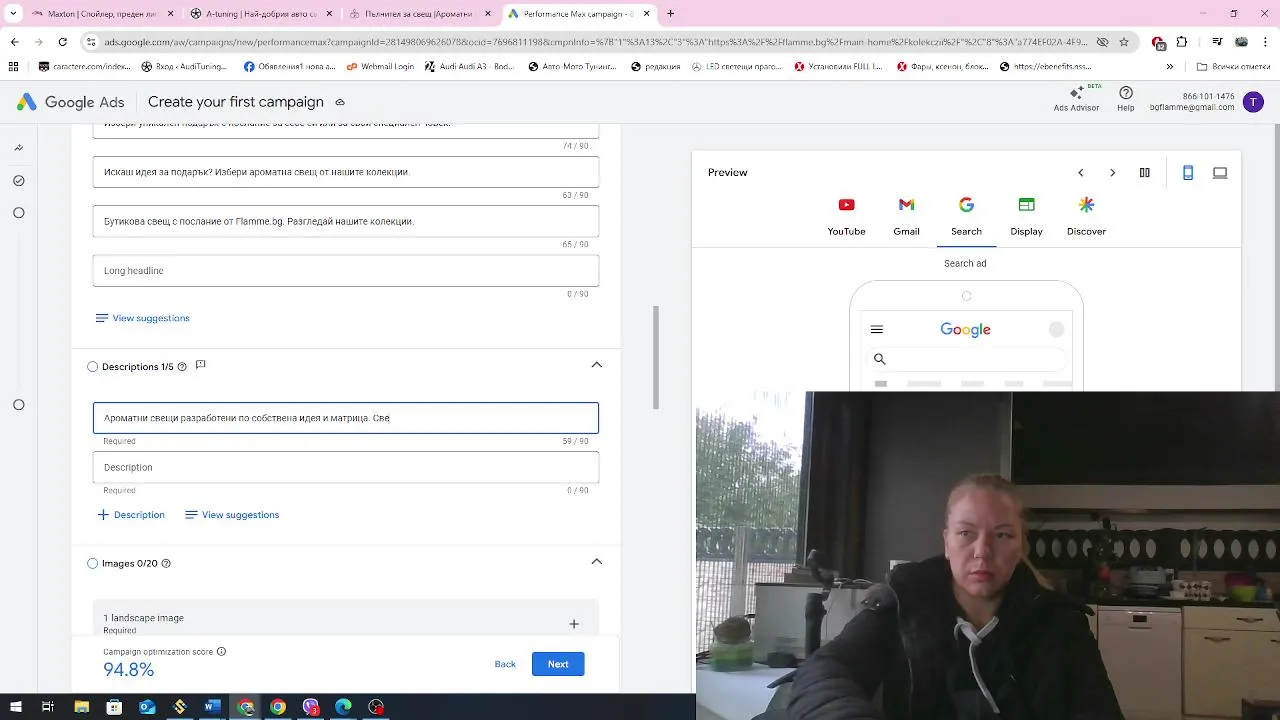Click the form panel vertical scrollbar
The height and width of the screenshot is (720, 1280).
[x=656, y=357]
